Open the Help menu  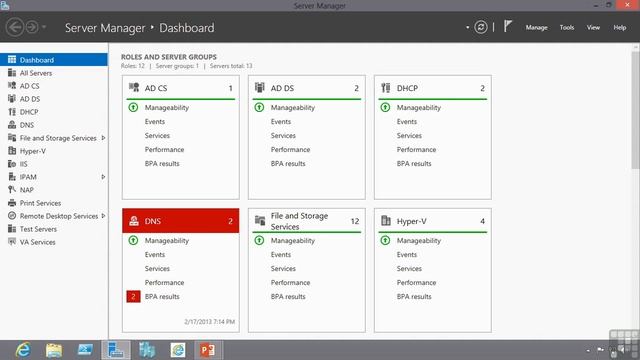(620, 27)
